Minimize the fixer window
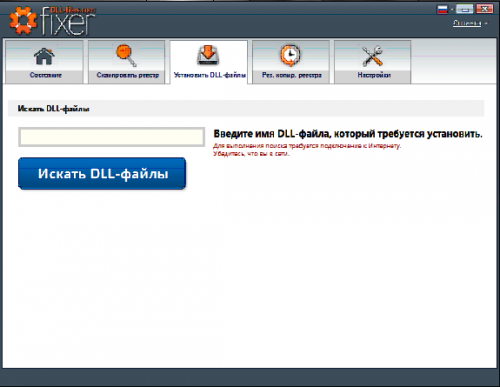 click(465, 9)
